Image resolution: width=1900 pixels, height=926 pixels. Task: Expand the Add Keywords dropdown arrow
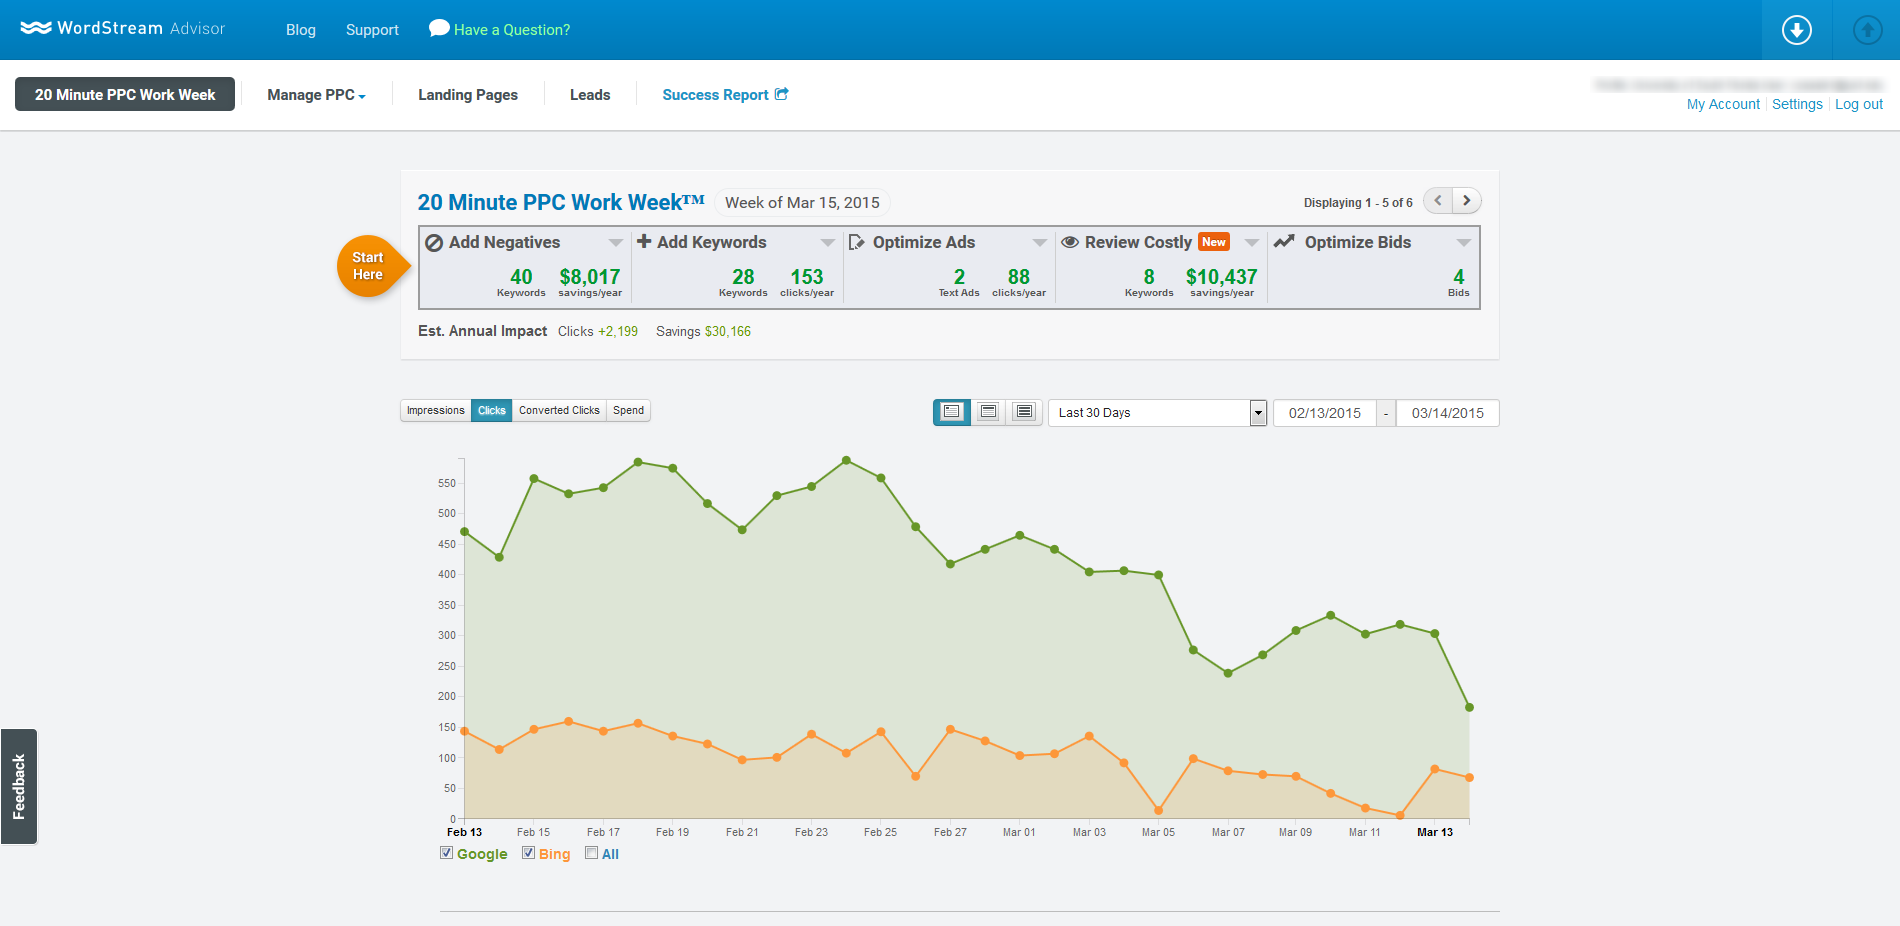(828, 243)
